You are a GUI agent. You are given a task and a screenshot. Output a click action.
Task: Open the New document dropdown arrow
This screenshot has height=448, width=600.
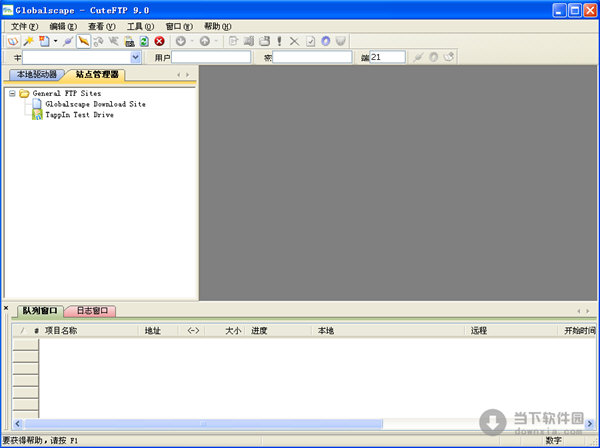(x=55, y=41)
